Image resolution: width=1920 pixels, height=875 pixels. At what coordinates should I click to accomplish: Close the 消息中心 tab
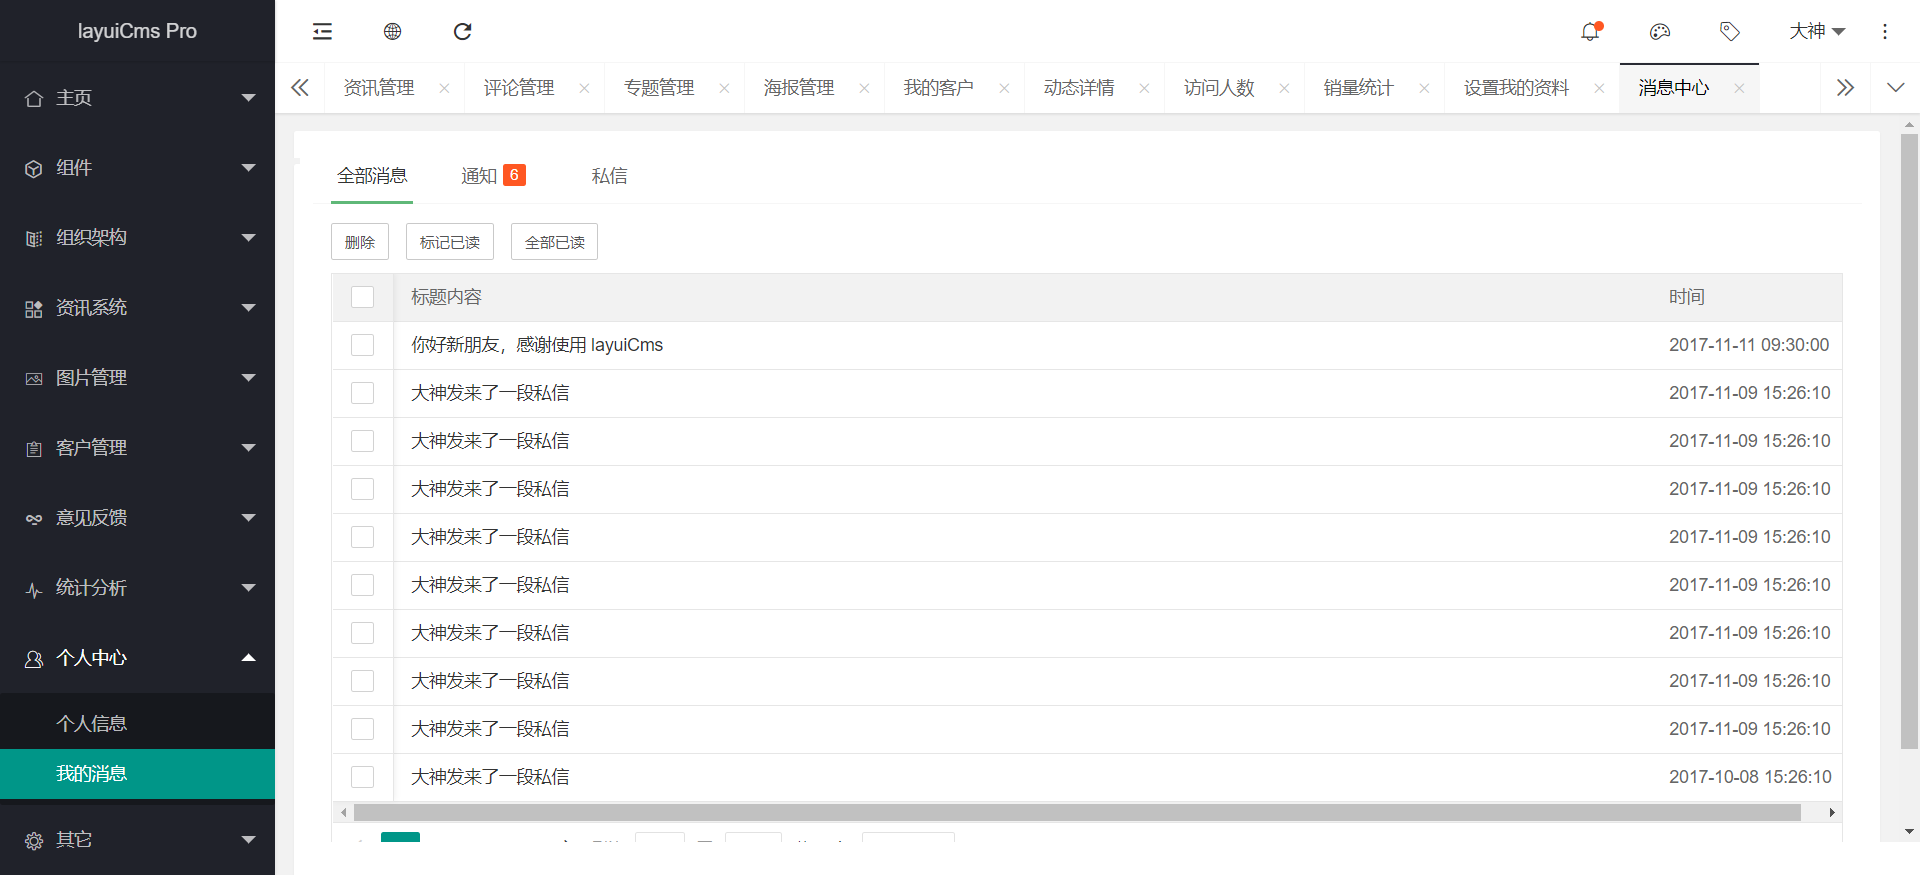click(1739, 88)
